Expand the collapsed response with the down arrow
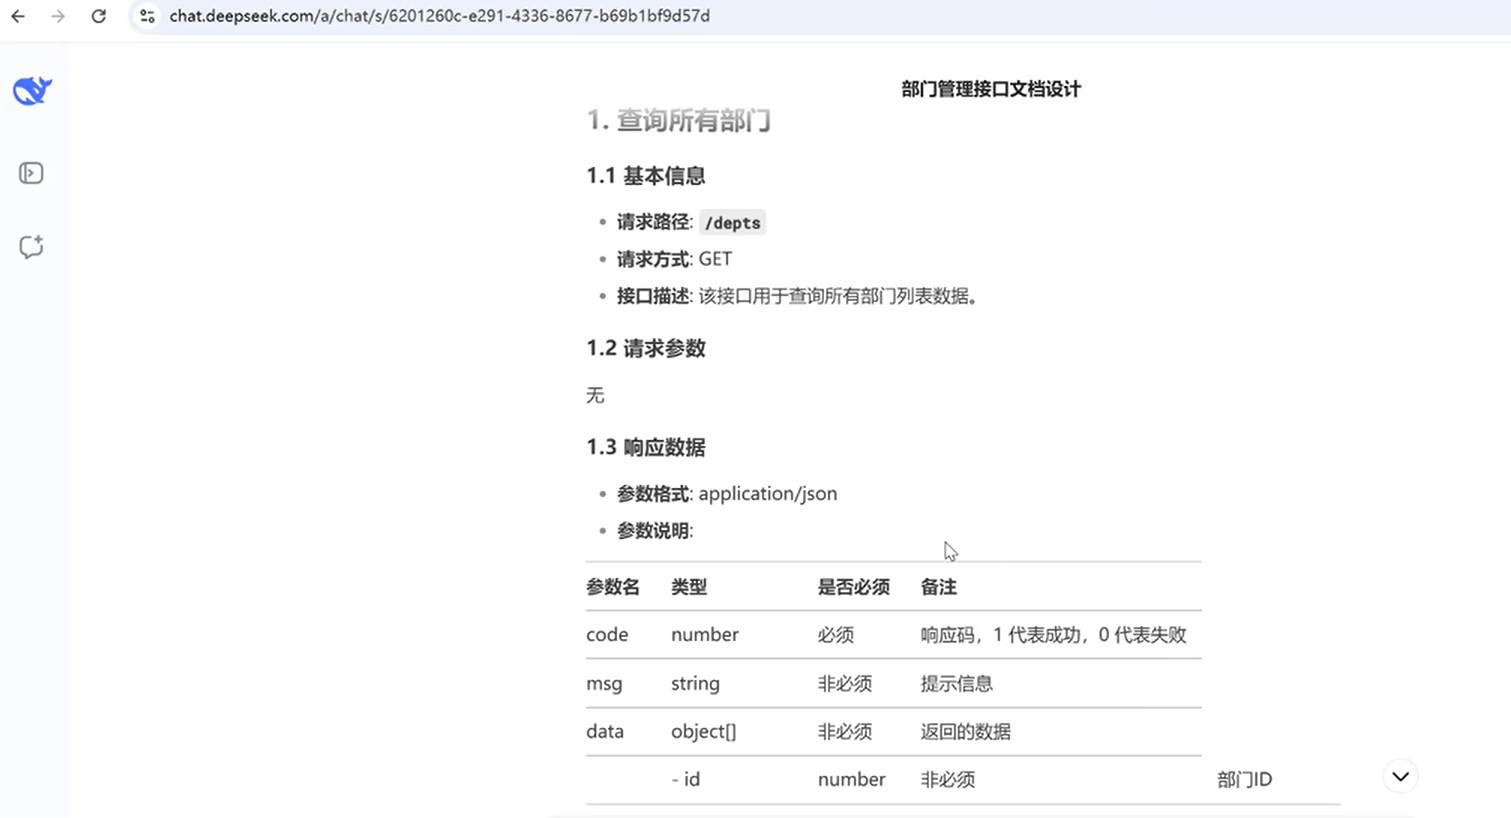This screenshot has height=818, width=1511. pyautogui.click(x=1399, y=776)
